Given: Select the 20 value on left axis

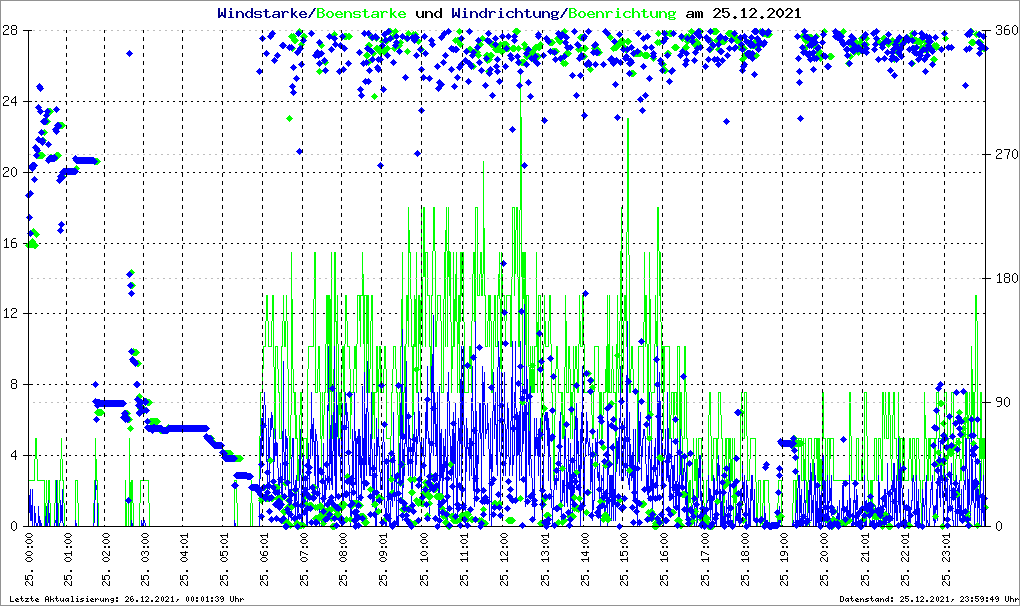Looking at the screenshot, I should coord(12,172).
